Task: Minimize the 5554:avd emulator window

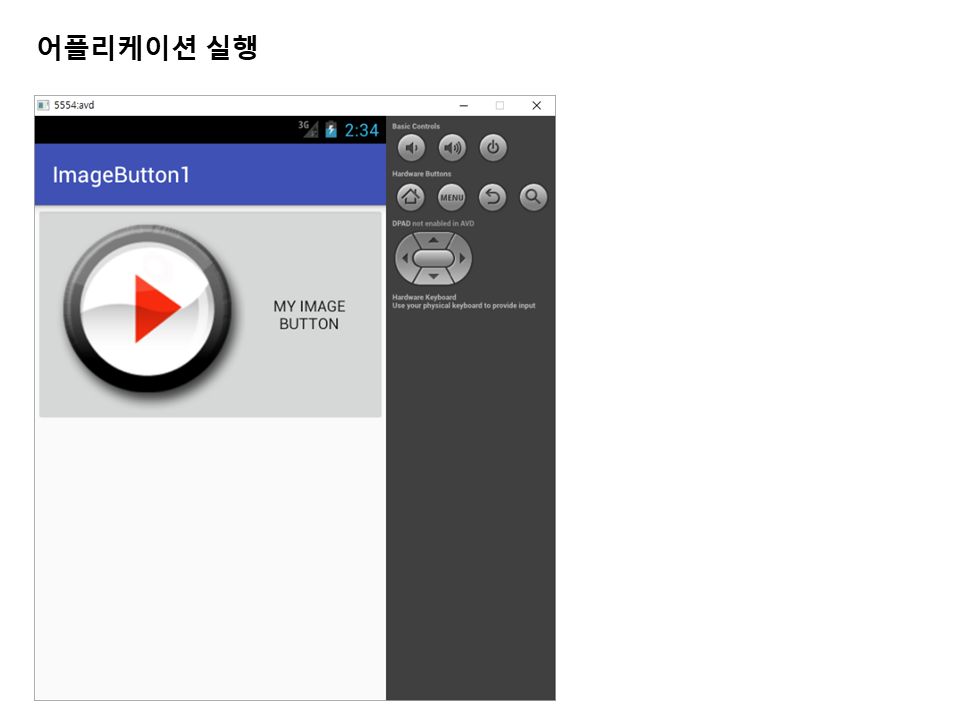Action: pos(464,105)
